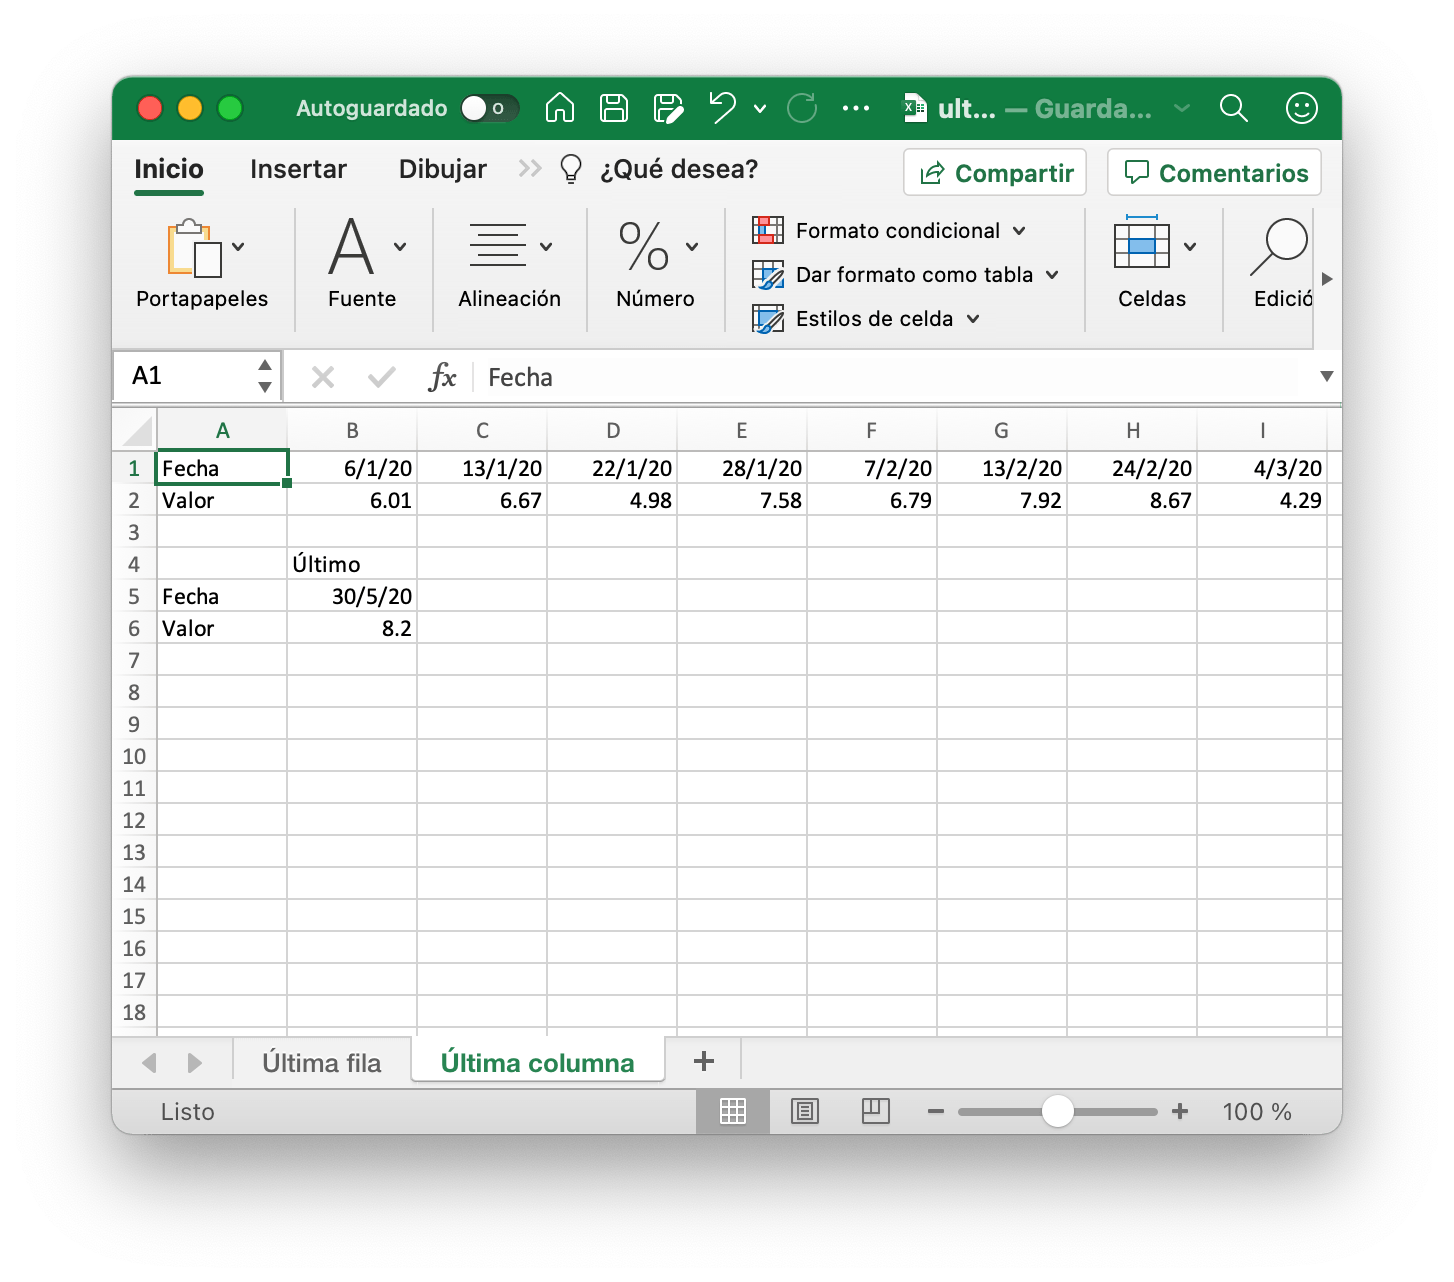Viewport: 1454px width, 1282px height.
Task: Click the smiley feedback icon
Action: coord(1301,108)
